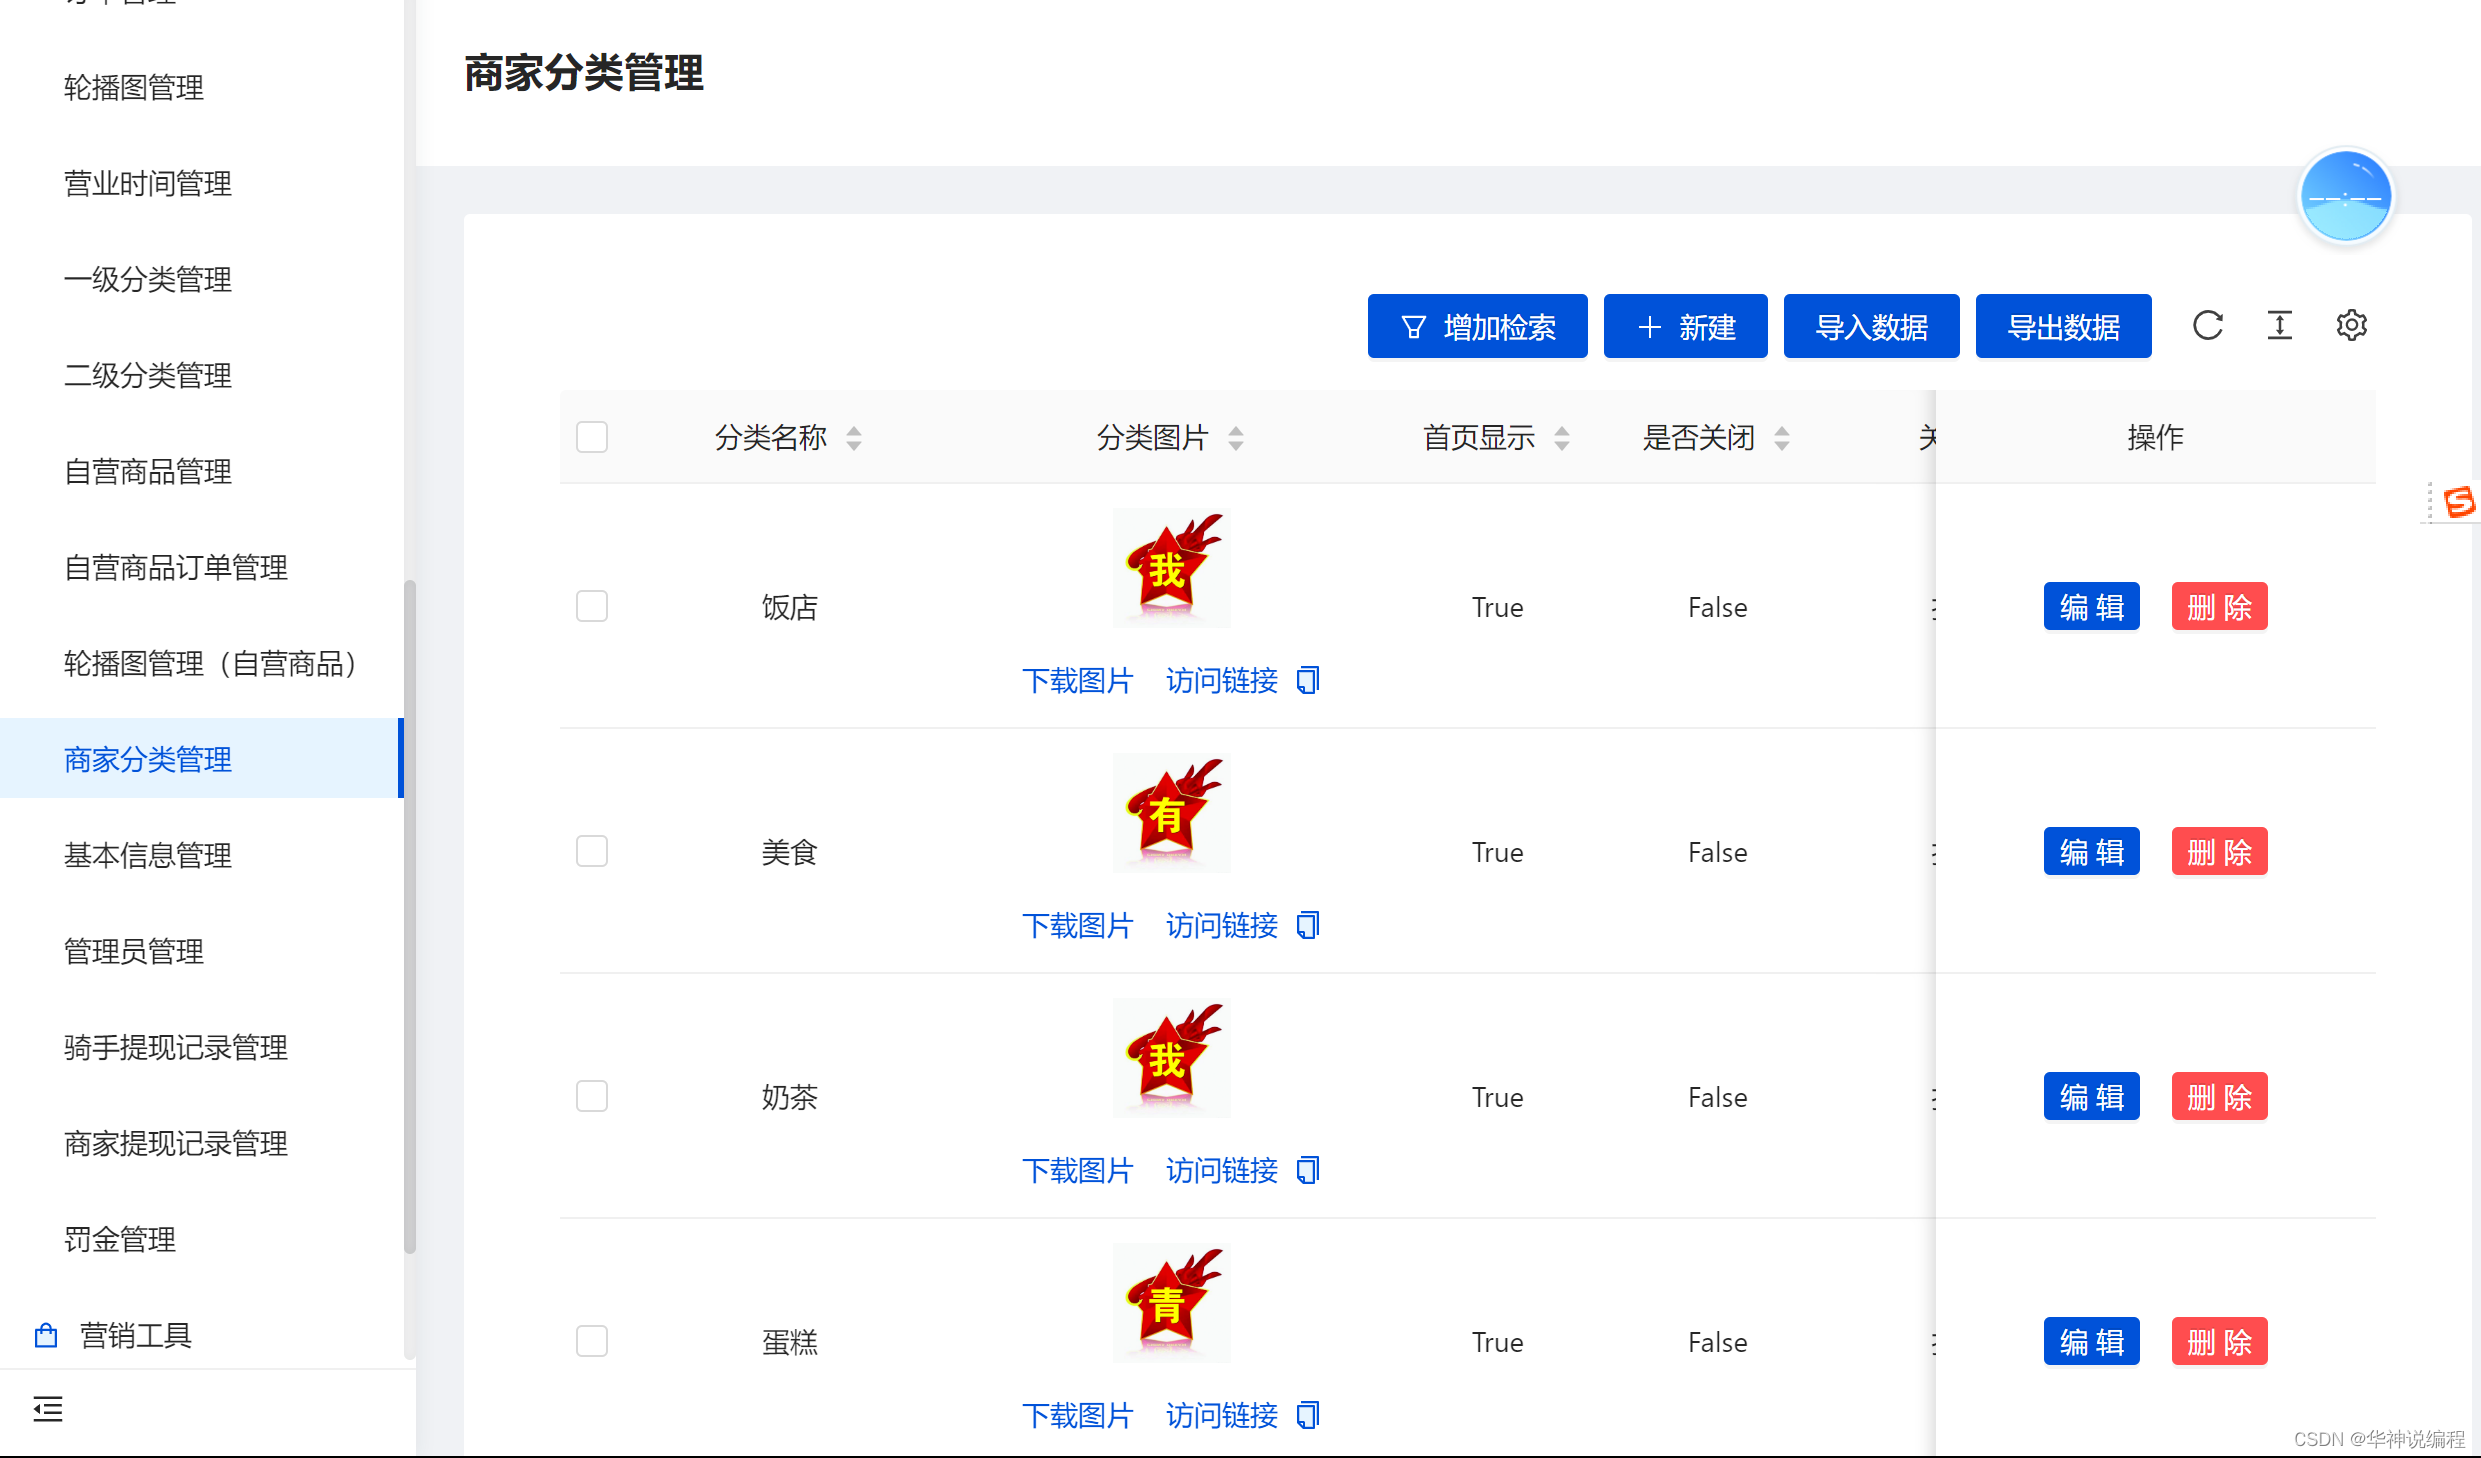2481x1458 pixels.
Task: Expand the 营销工具 sidebar menu
Action: 135,1335
